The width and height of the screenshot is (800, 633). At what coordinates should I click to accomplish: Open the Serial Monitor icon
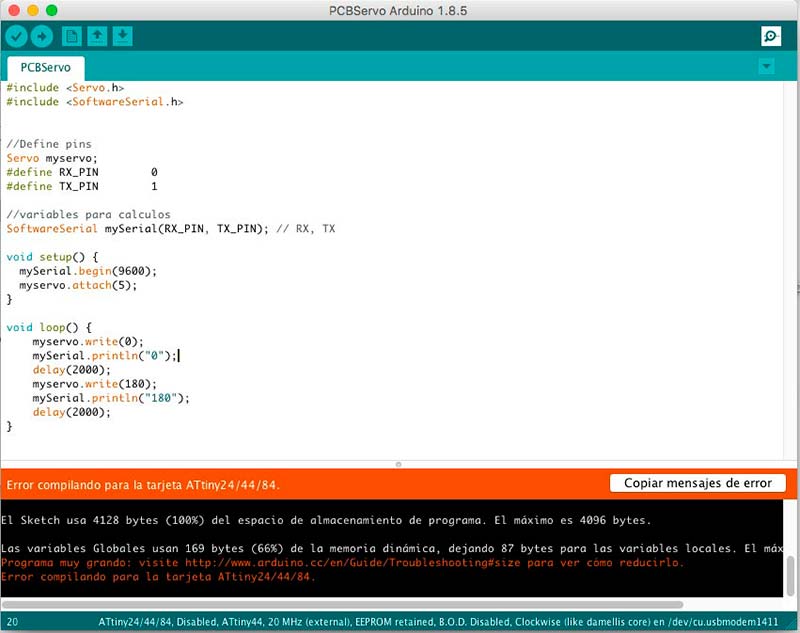[x=770, y=36]
